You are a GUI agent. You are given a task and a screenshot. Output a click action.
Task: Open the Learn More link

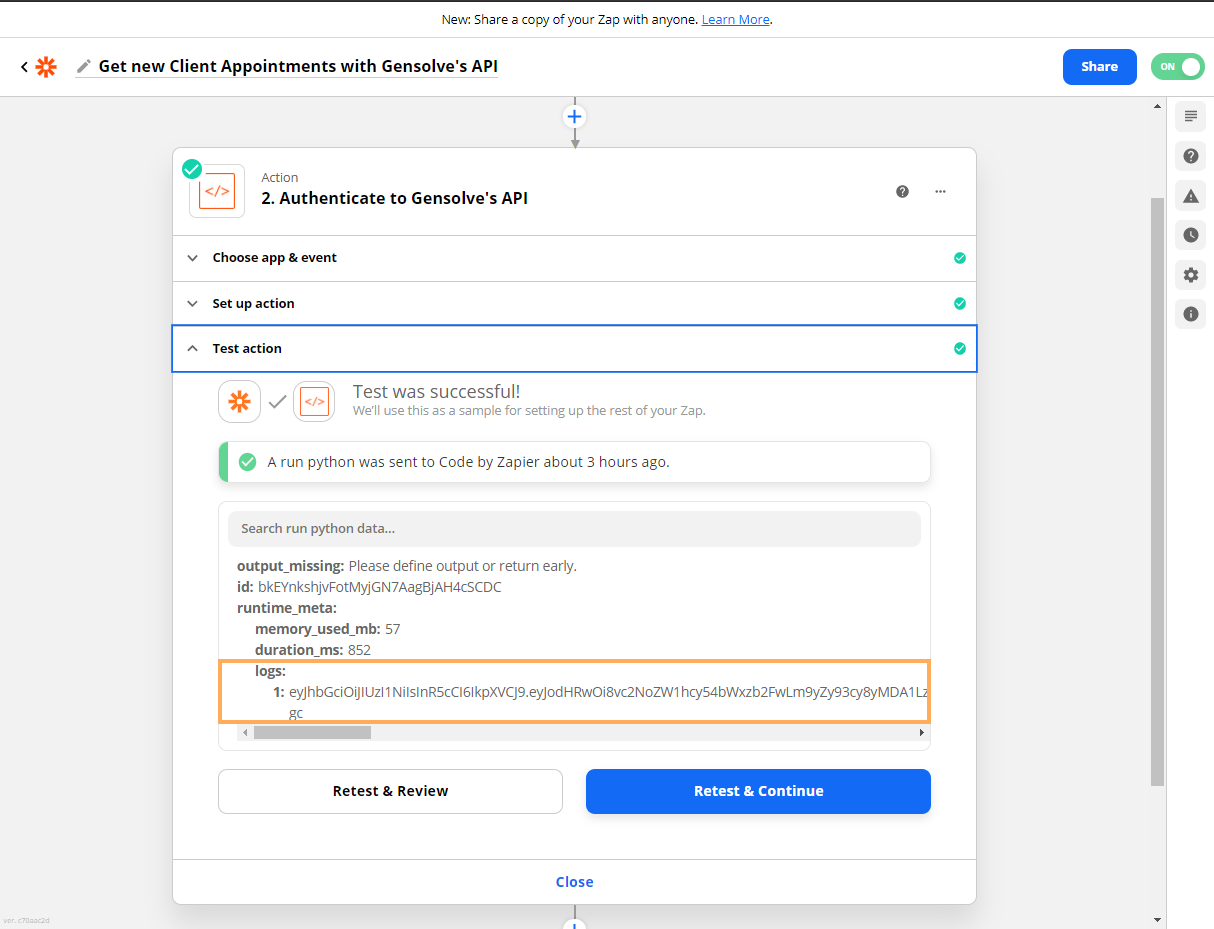click(x=735, y=20)
